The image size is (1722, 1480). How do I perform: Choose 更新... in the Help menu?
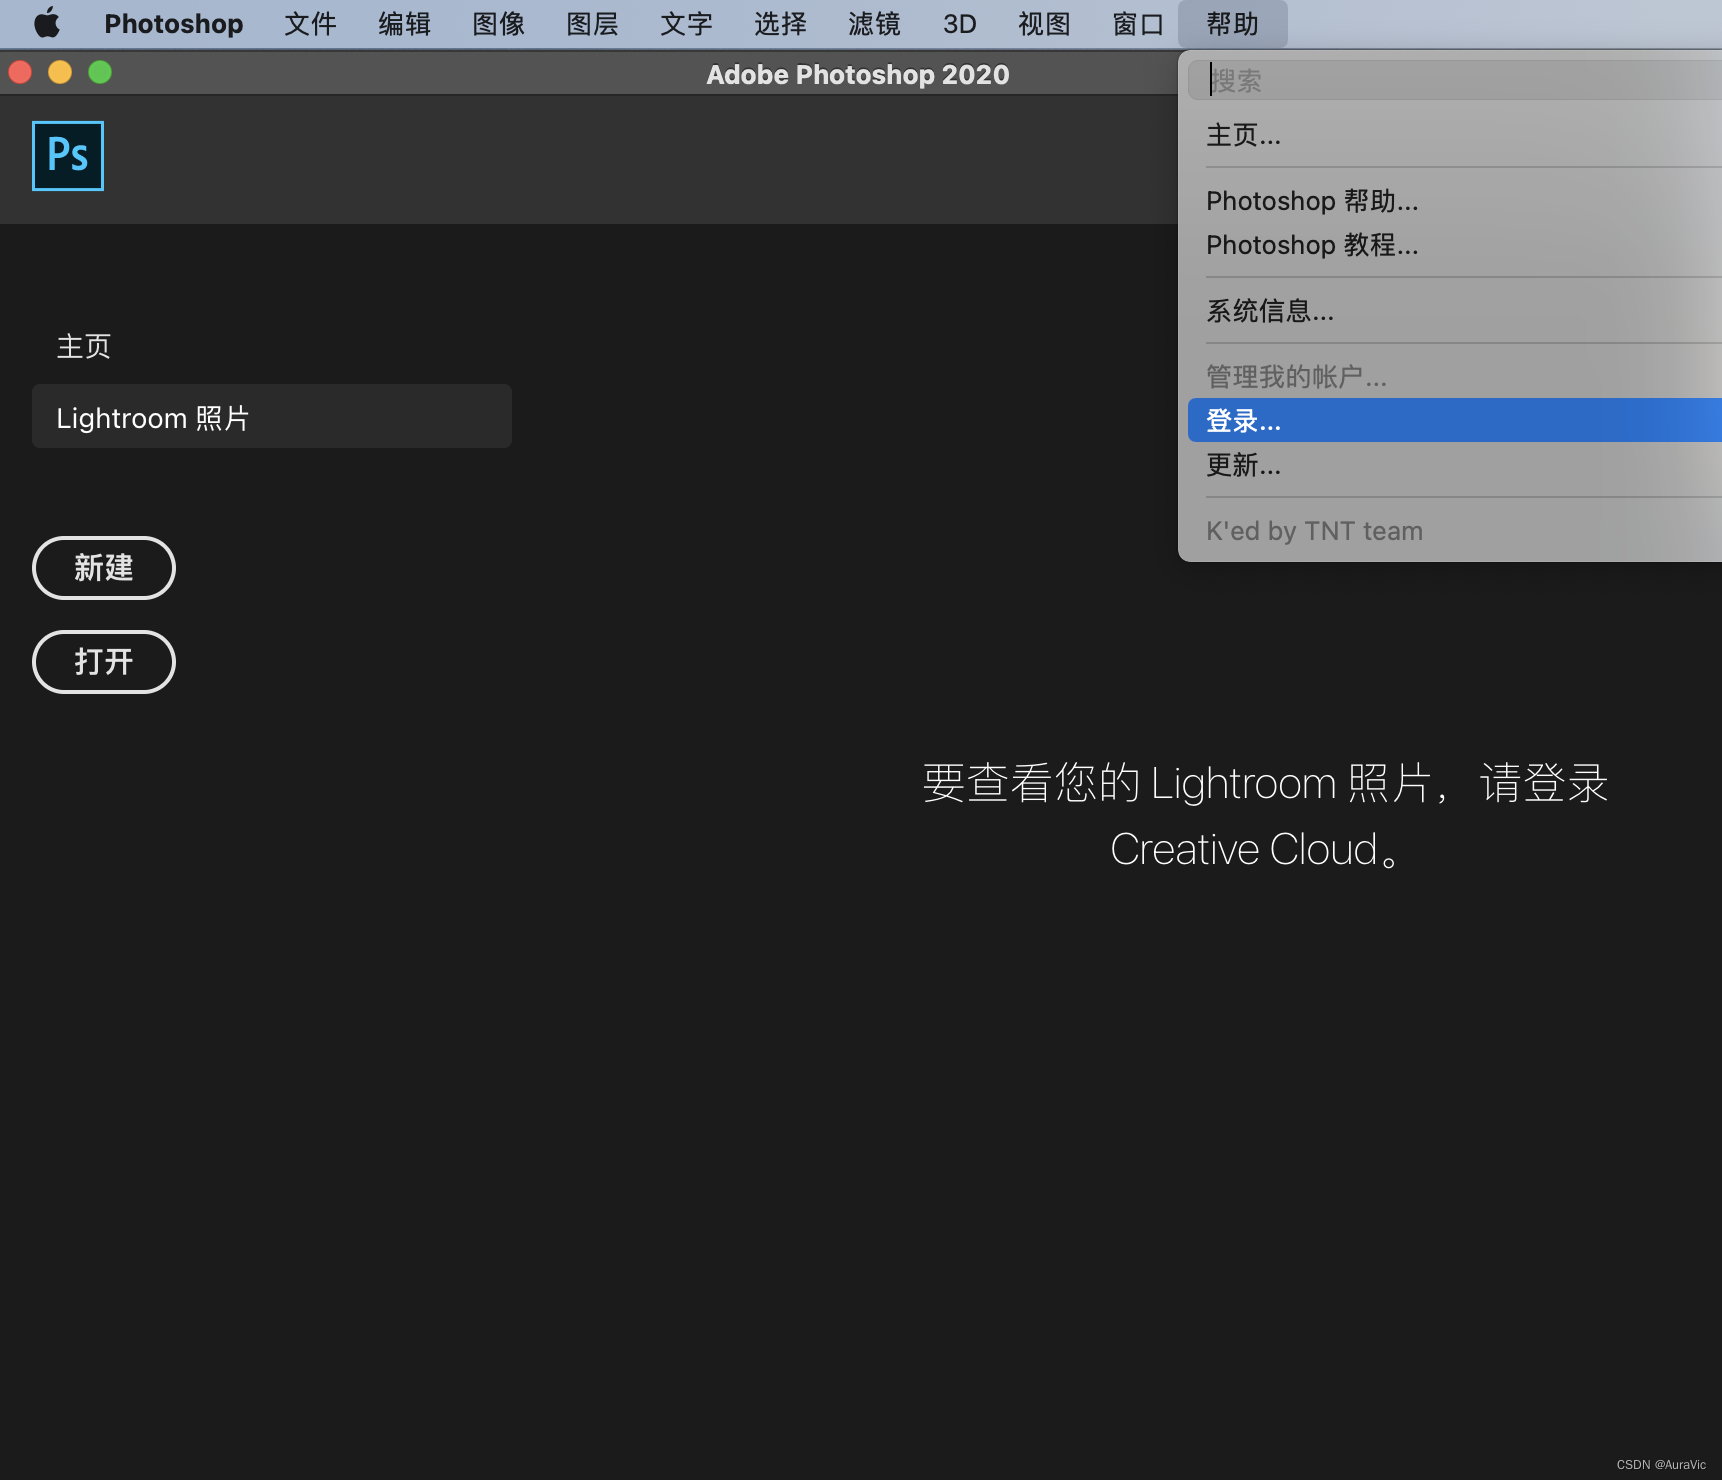click(x=1455, y=465)
